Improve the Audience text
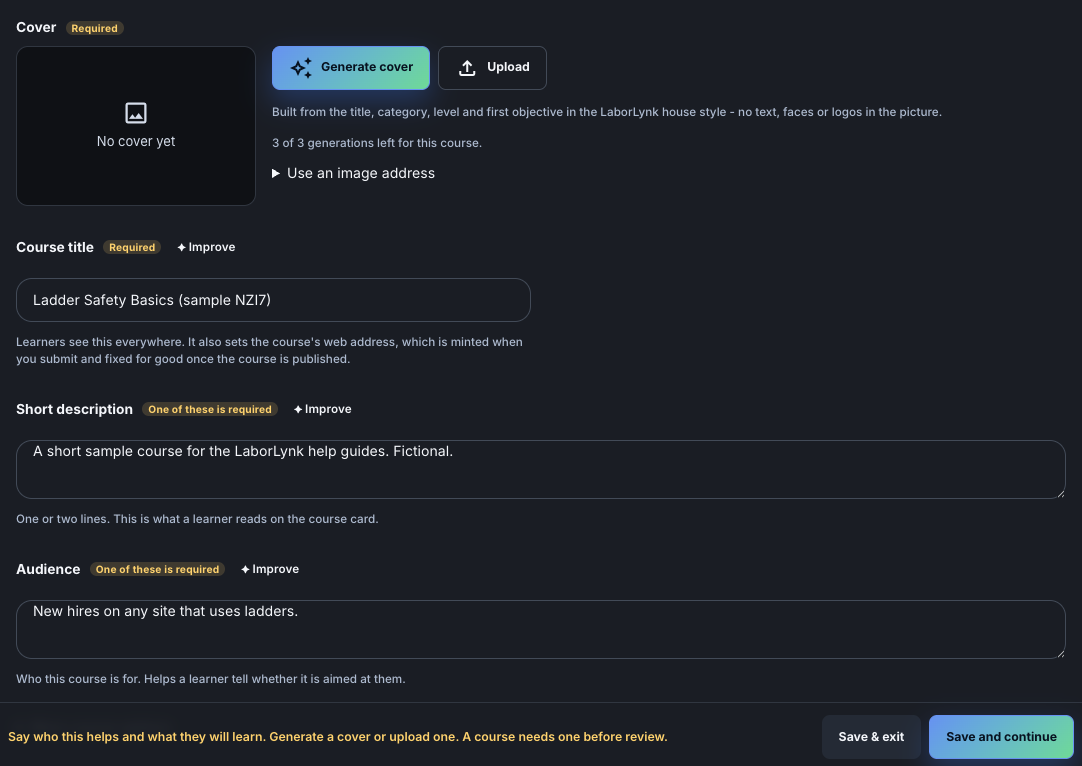This screenshot has width=1082, height=766. point(270,569)
